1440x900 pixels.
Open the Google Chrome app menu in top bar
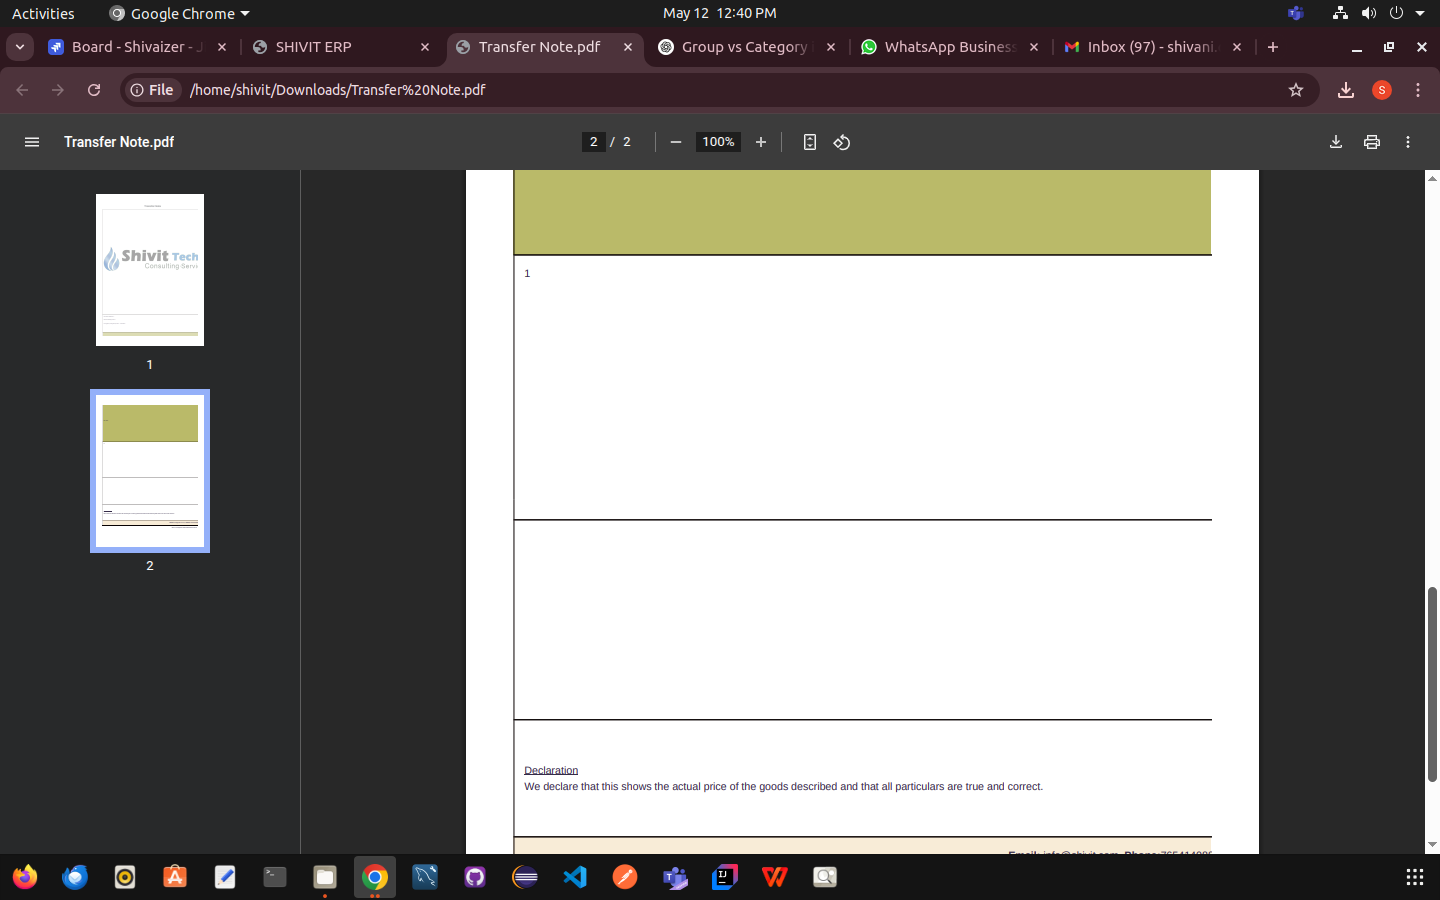point(180,14)
